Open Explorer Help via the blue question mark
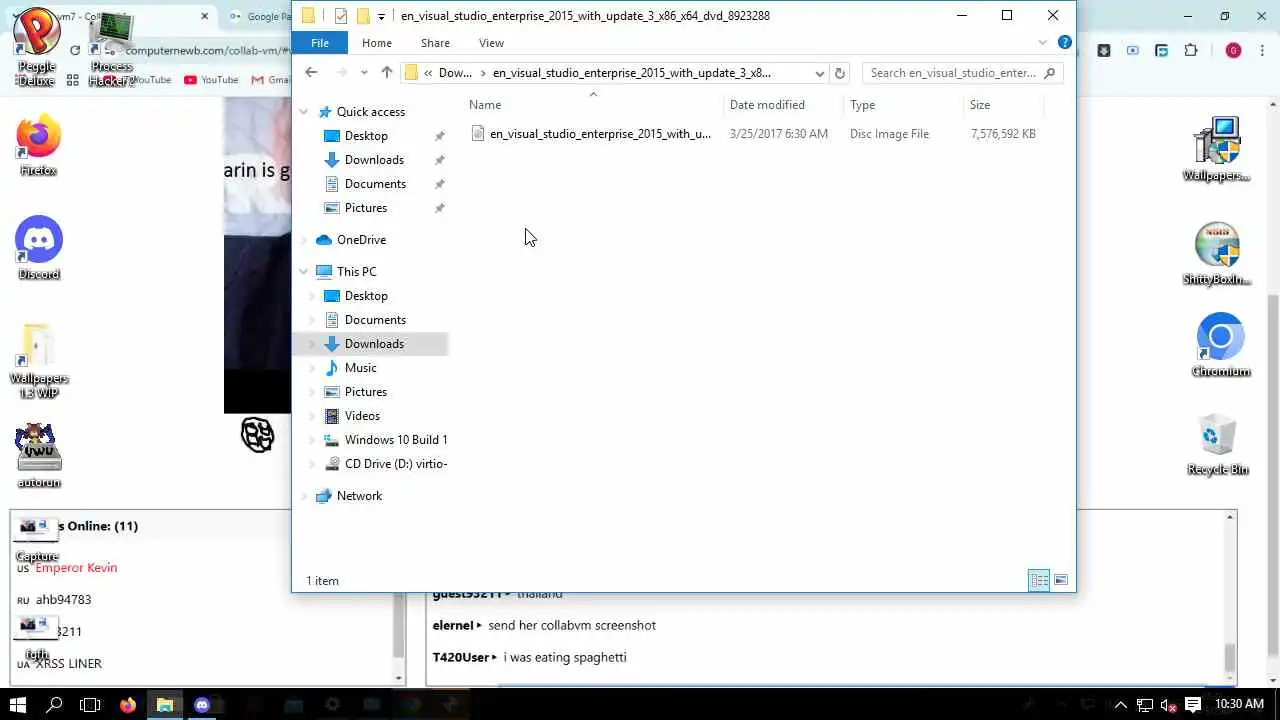Viewport: 1280px width, 720px height. pos(1065,43)
